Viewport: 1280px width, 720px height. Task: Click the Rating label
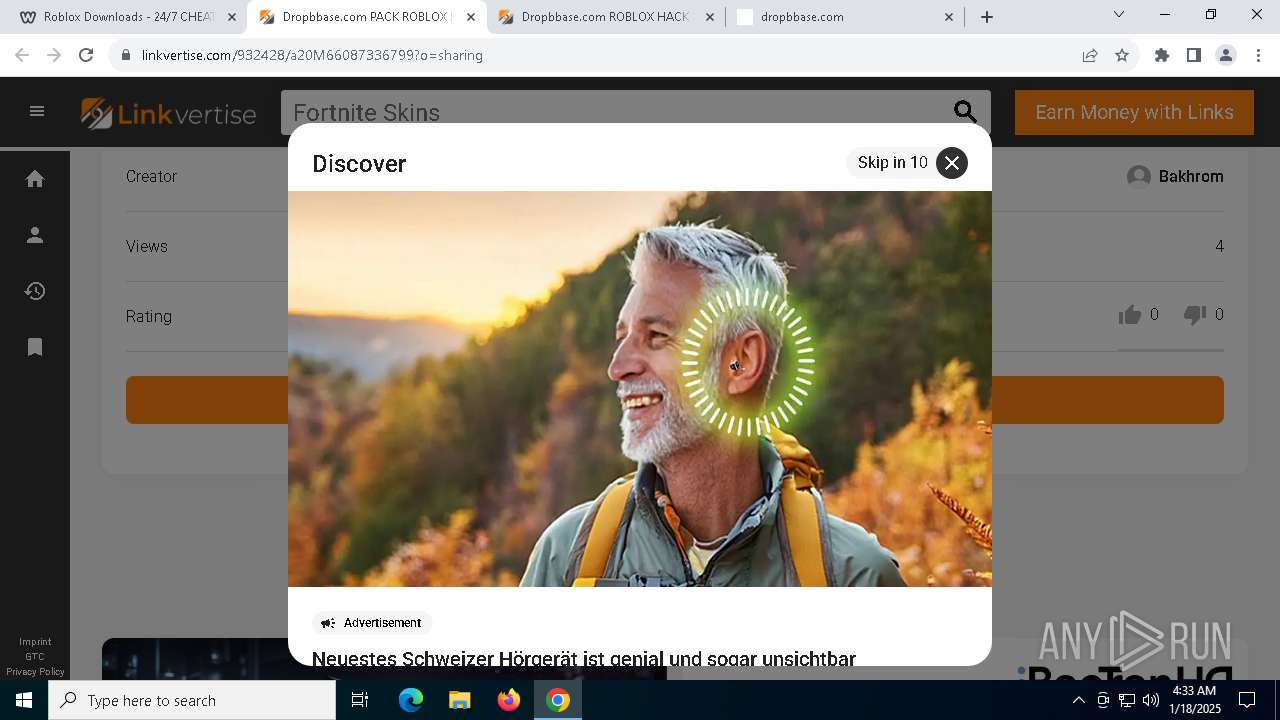(149, 316)
